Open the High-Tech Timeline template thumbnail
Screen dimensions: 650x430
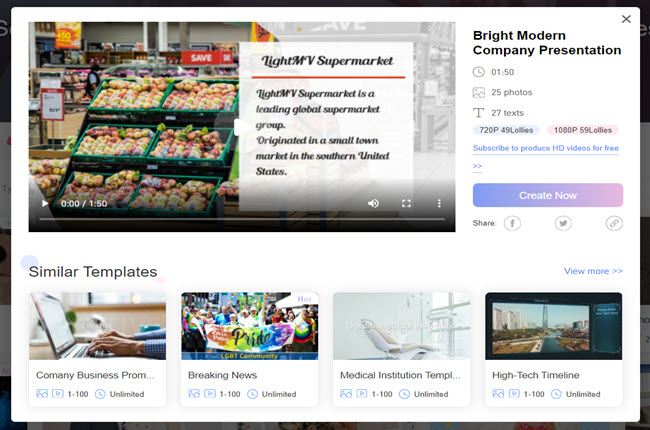coord(553,325)
